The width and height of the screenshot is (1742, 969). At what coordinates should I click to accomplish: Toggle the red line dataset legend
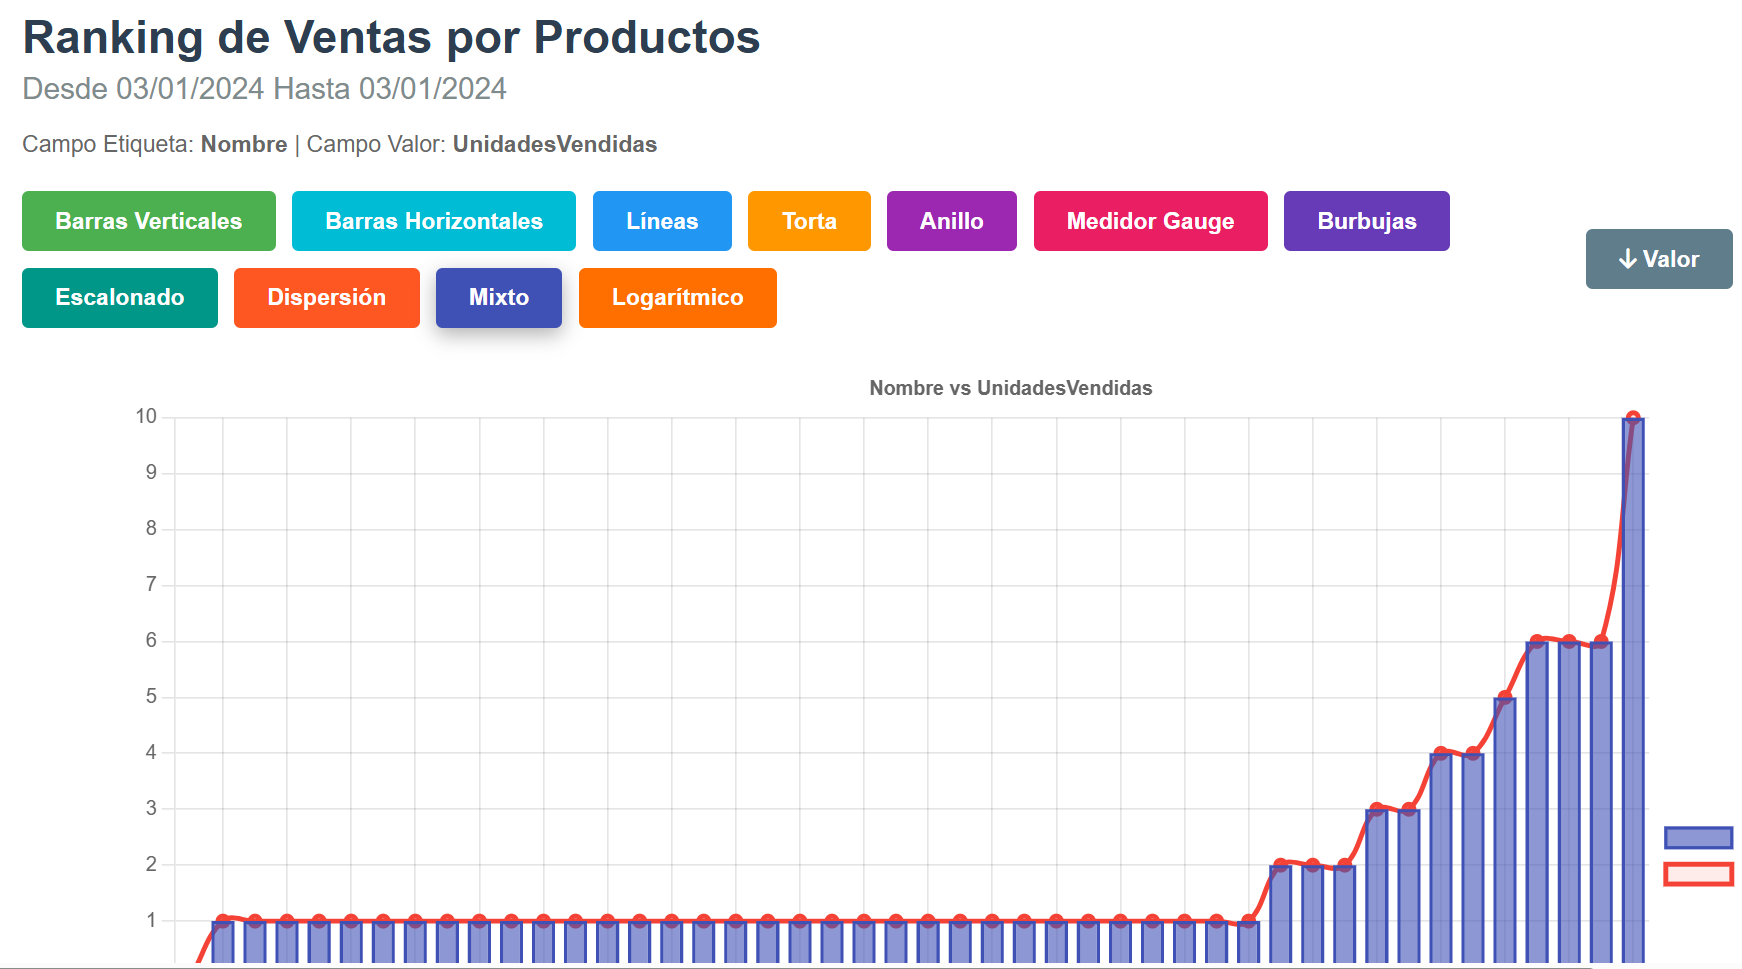coord(1697,874)
